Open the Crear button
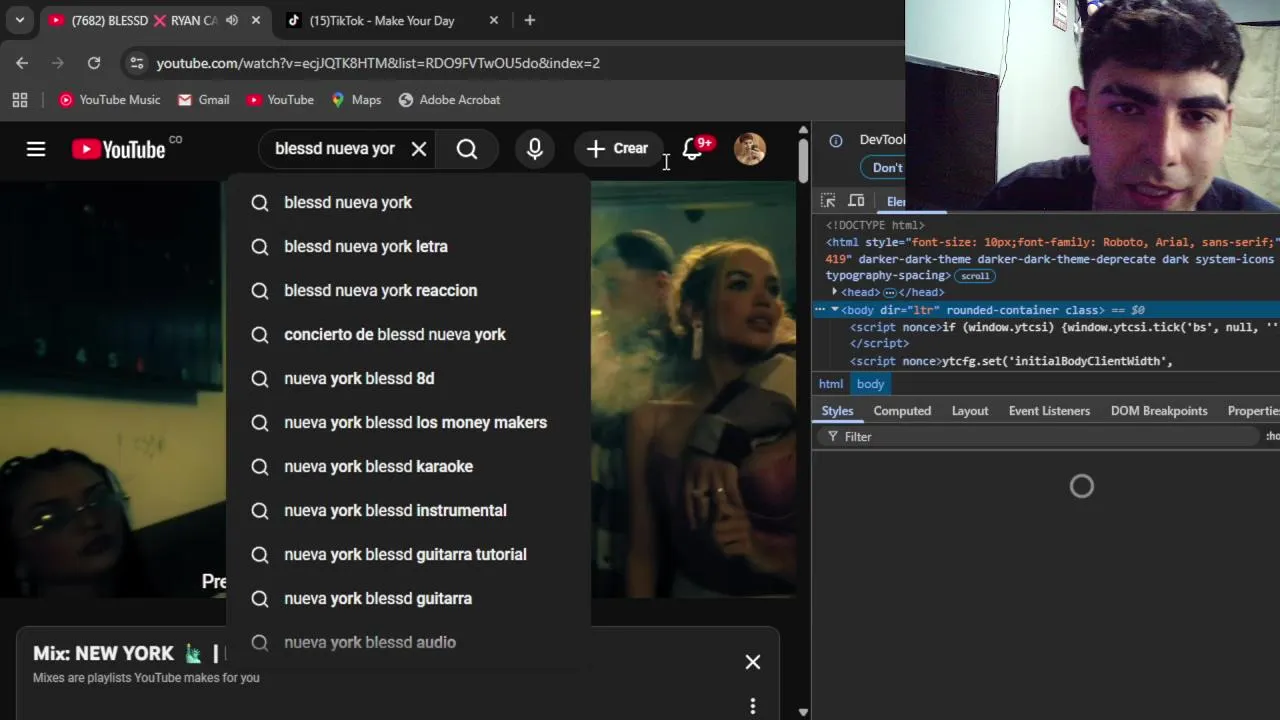Screen dimensions: 1280x720 coord(618,149)
